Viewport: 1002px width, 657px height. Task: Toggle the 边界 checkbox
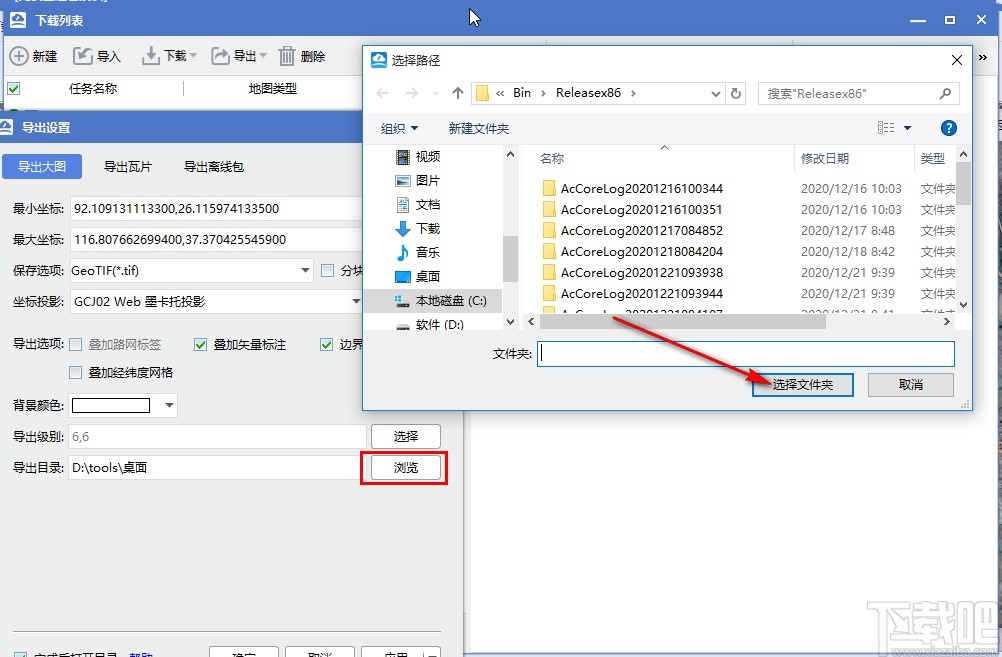[327, 345]
